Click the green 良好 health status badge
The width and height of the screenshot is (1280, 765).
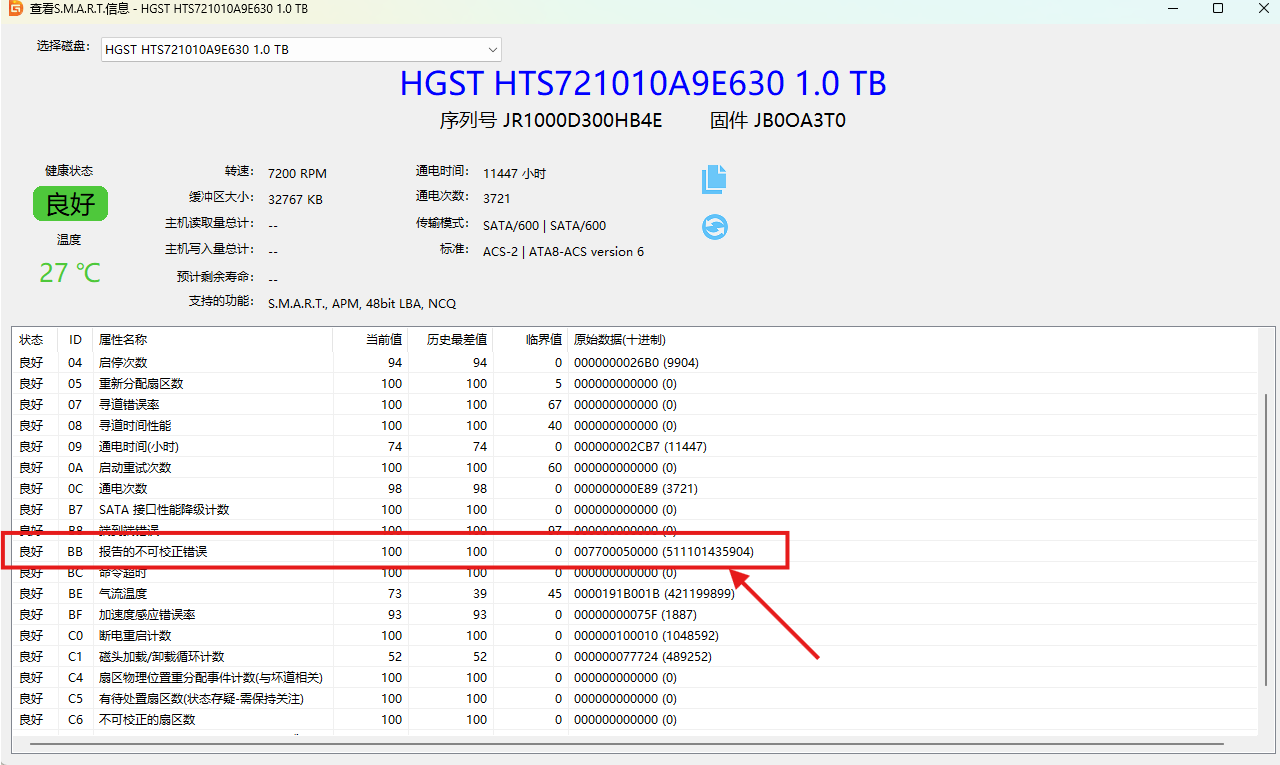[x=70, y=204]
